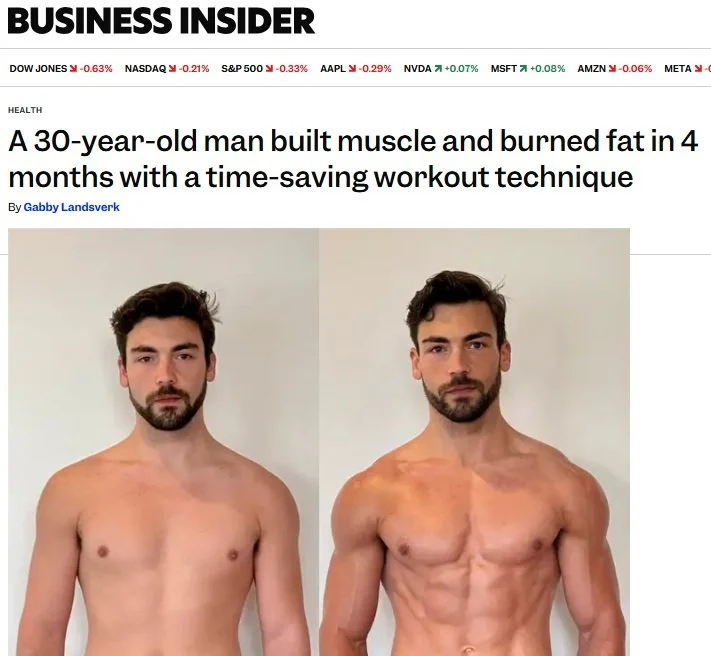711x656 pixels.
Task: Open the AMZN -0.06% quote
Action: (614, 68)
